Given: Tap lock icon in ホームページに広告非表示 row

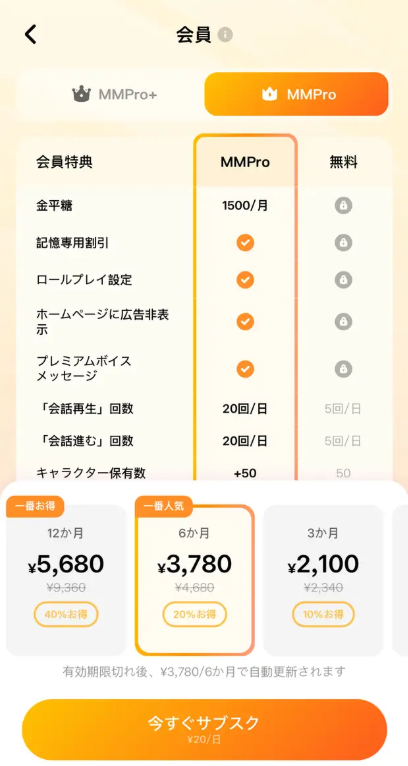Looking at the screenshot, I should tap(344, 321).
